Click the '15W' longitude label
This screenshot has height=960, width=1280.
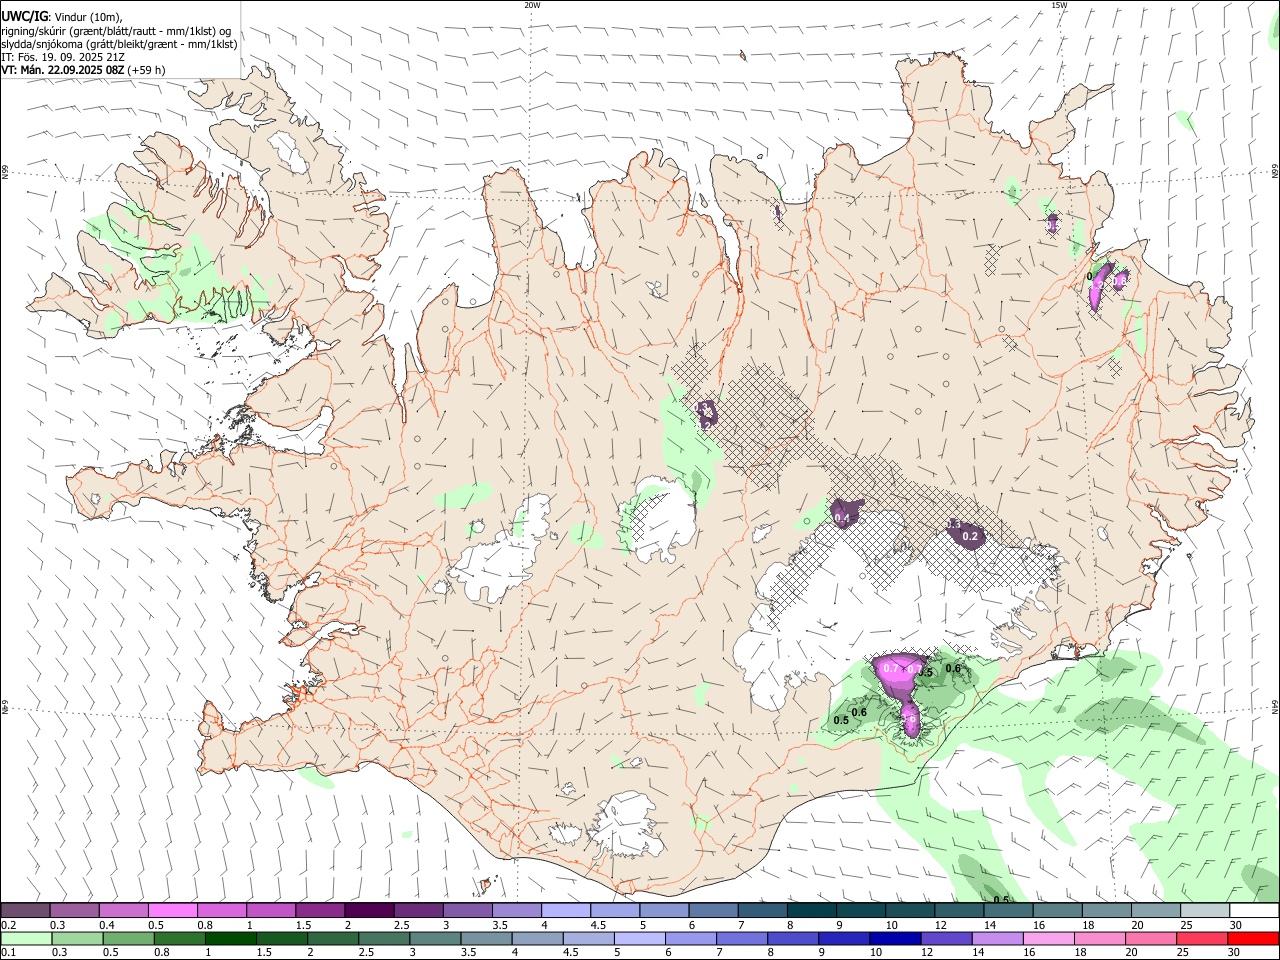point(1059,5)
